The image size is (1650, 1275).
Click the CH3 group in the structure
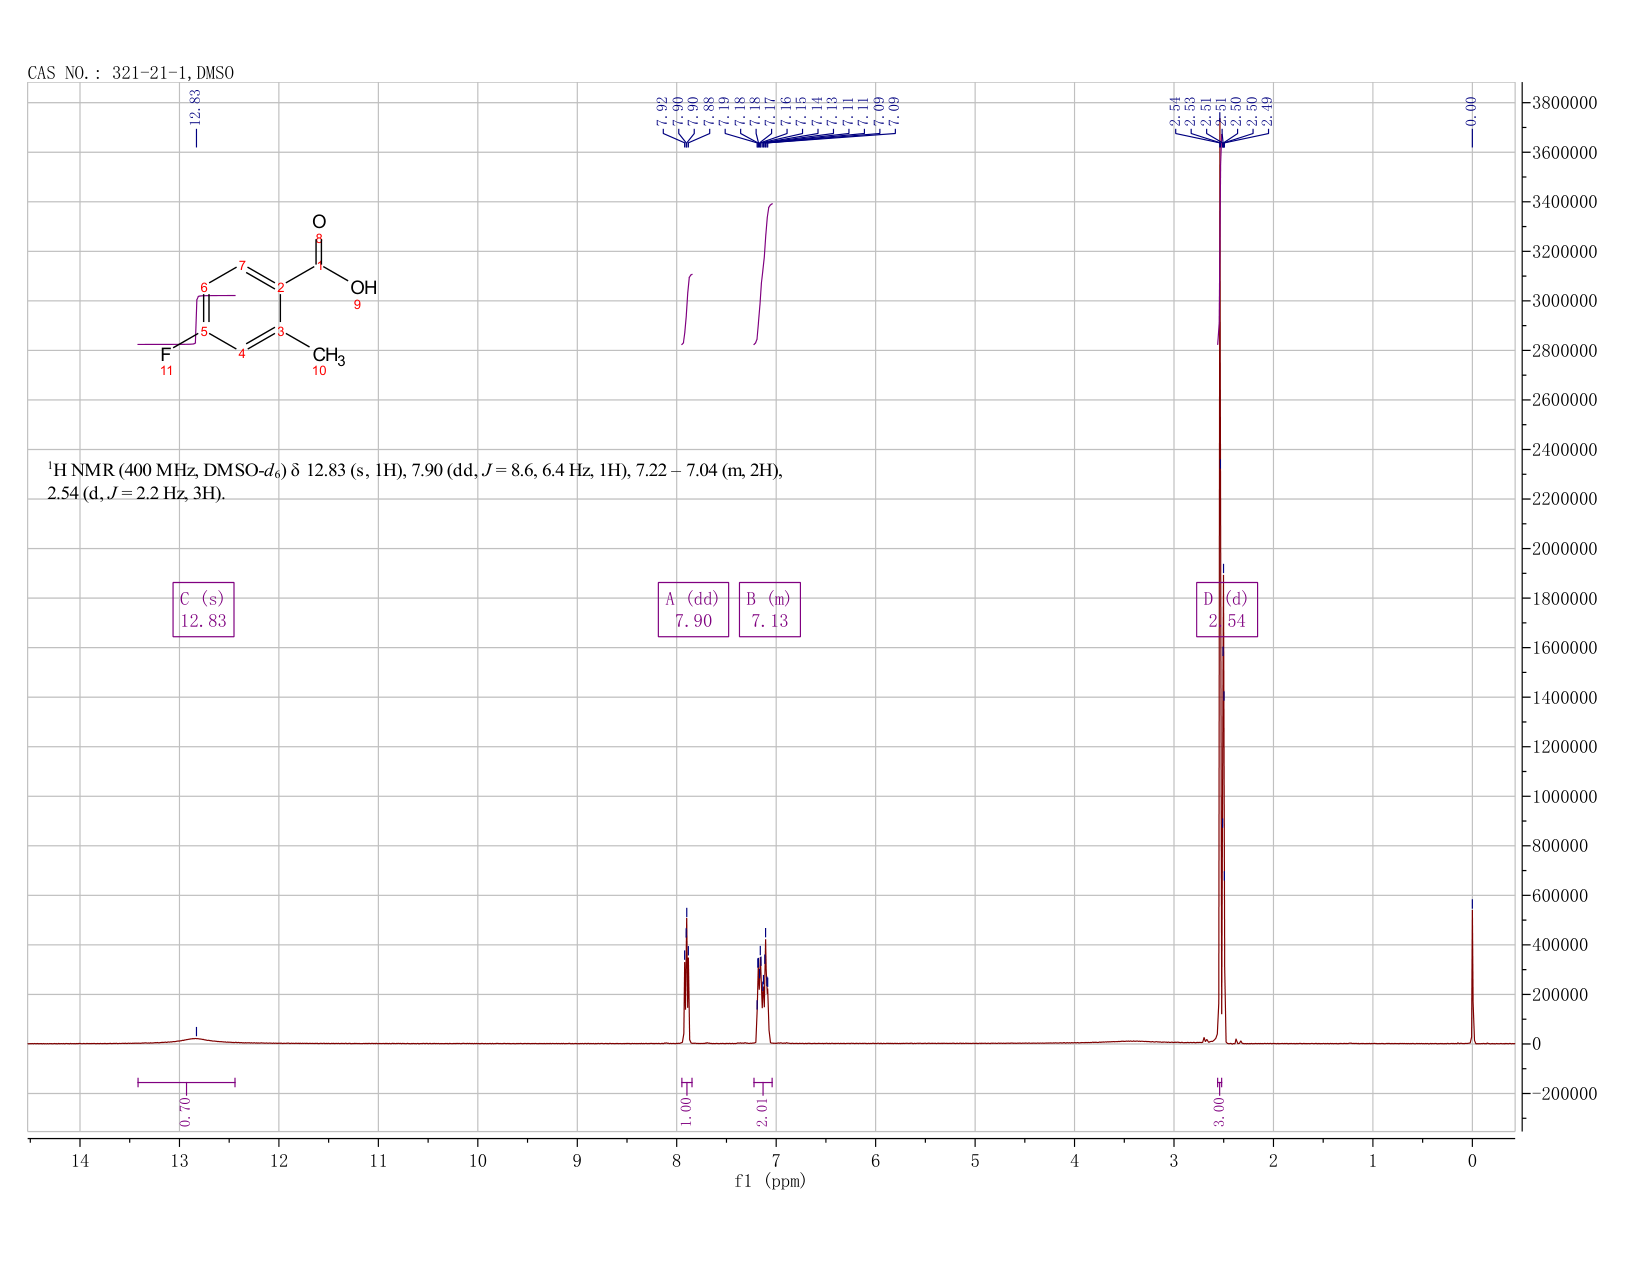[x=329, y=356]
